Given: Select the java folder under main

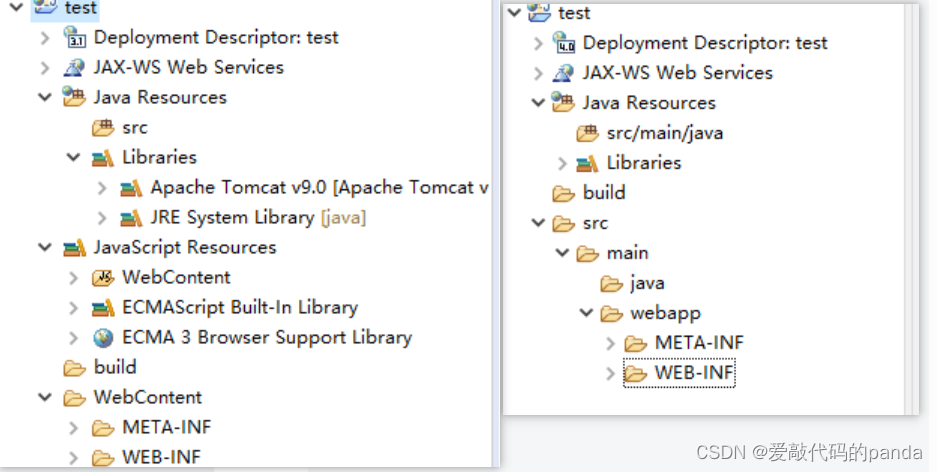Looking at the screenshot, I should [x=632, y=283].
